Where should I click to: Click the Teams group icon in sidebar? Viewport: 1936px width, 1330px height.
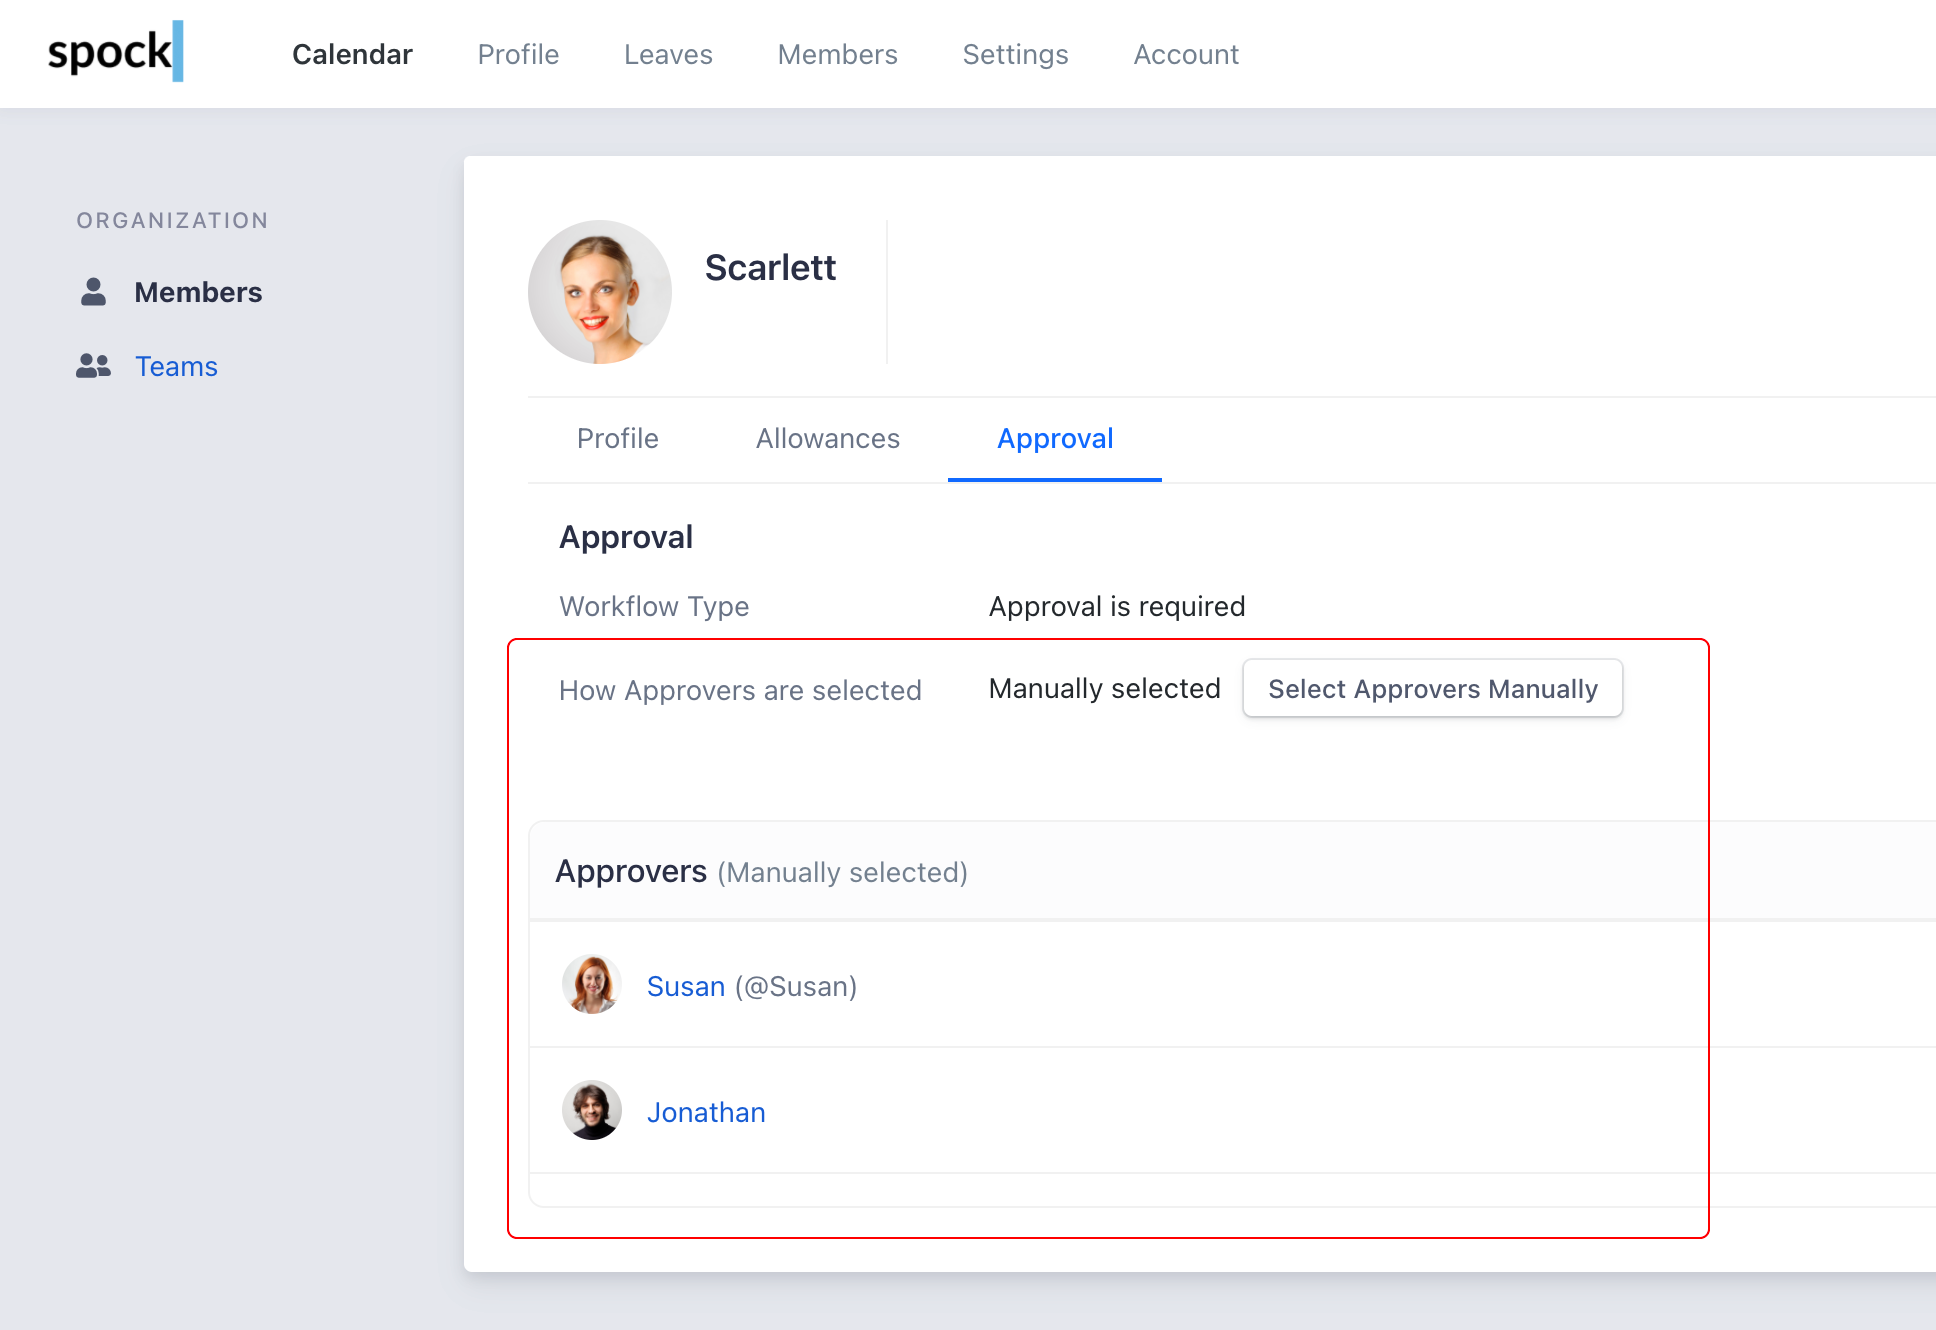tap(93, 366)
